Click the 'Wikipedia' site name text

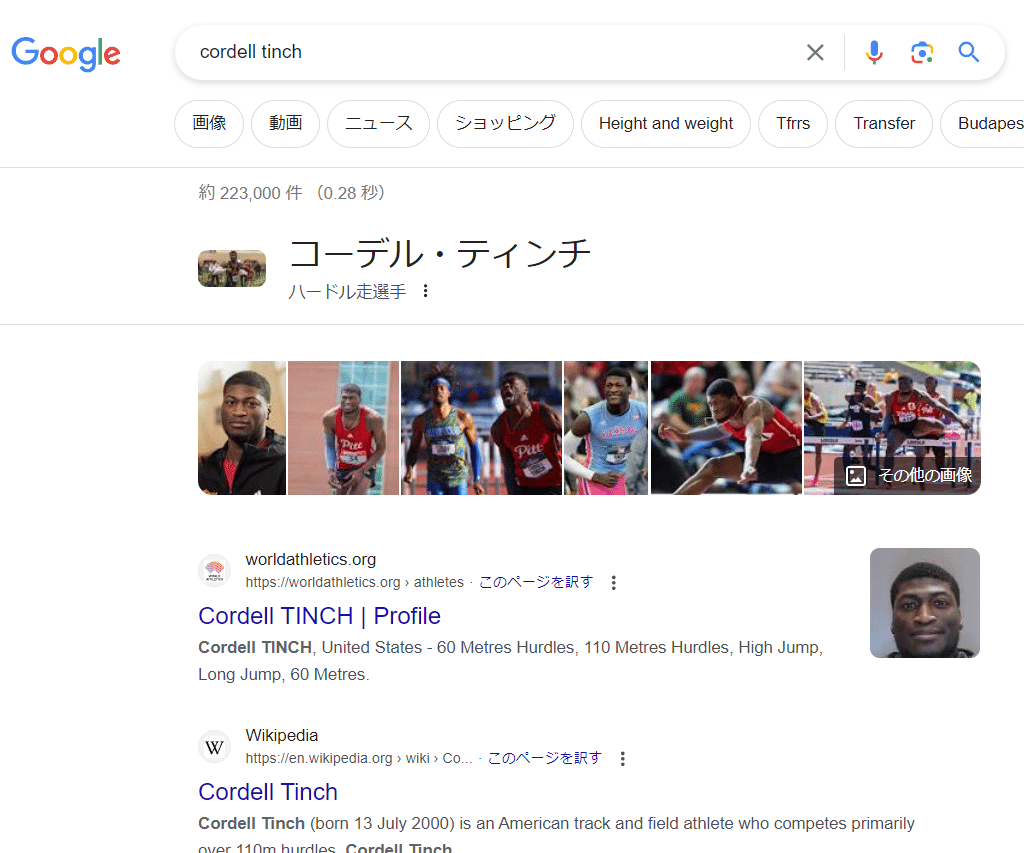[x=281, y=735]
